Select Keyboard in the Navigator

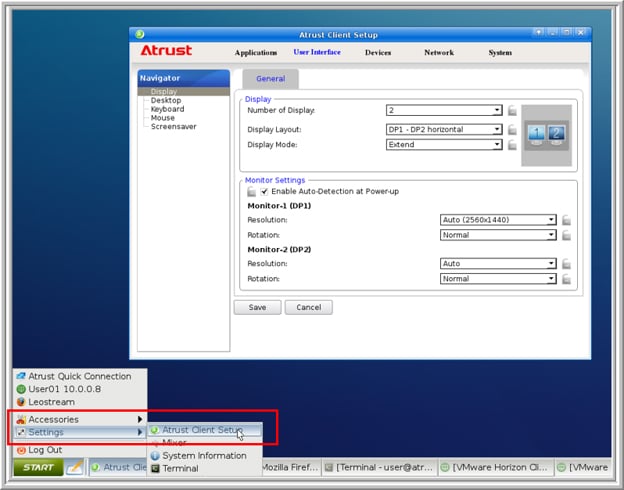pos(167,109)
